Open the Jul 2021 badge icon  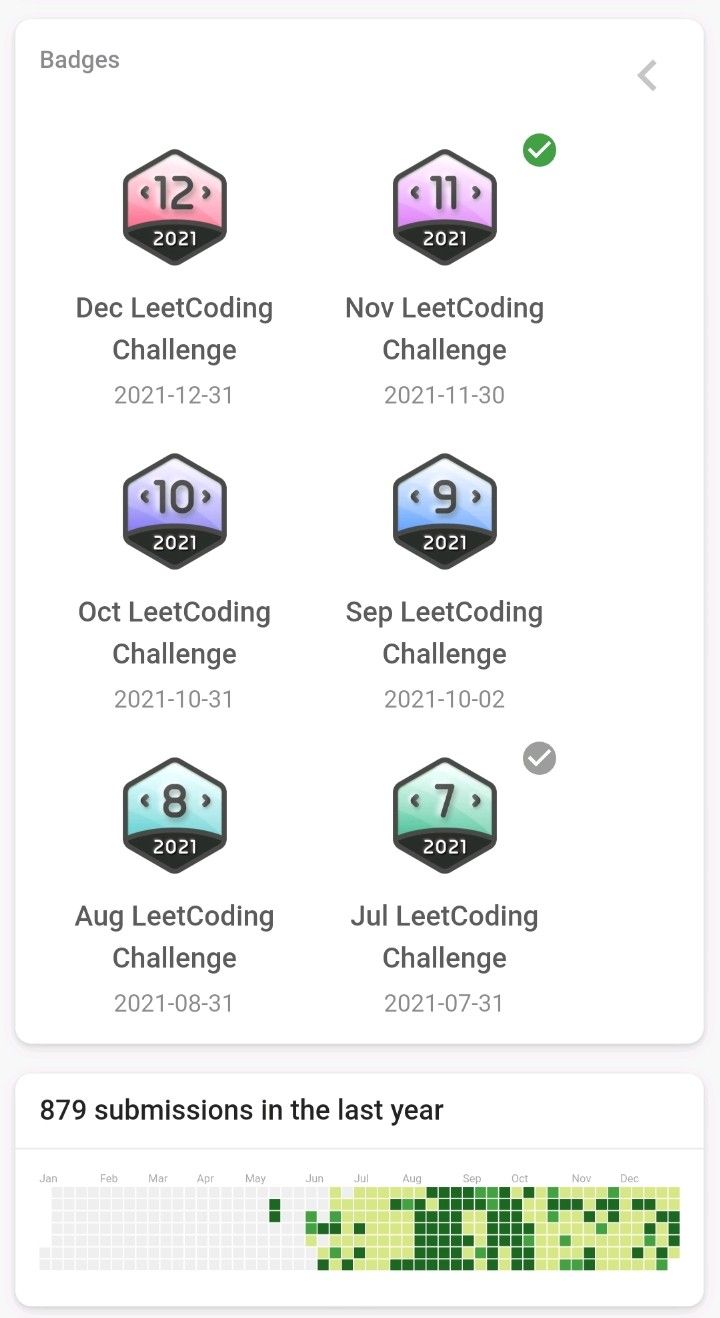(444, 815)
